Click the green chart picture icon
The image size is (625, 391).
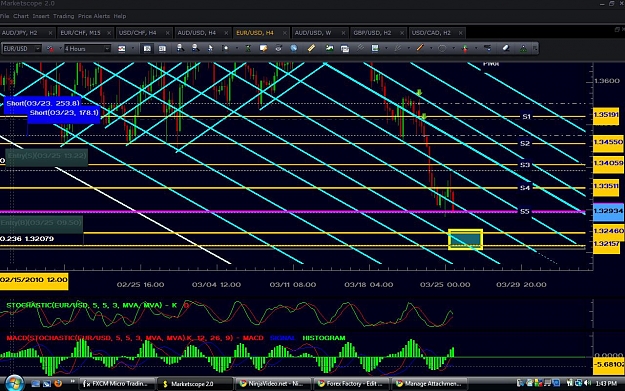coord(329,48)
